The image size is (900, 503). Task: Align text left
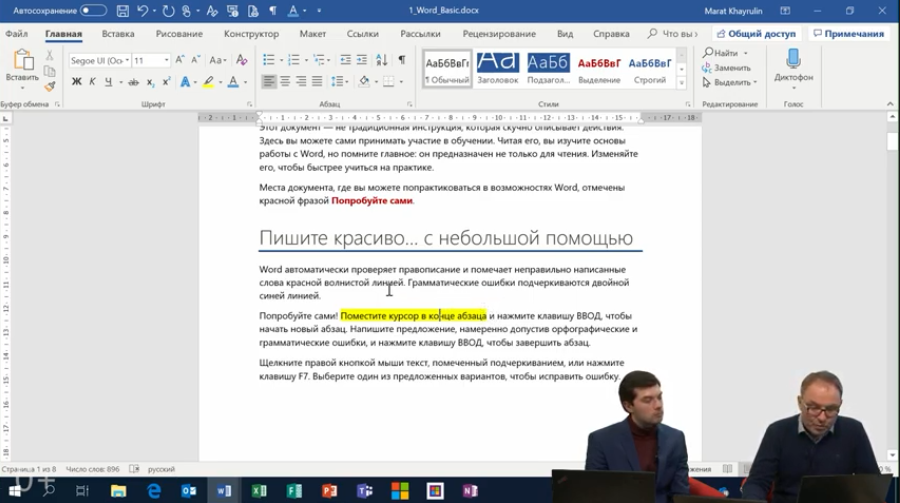pos(269,82)
